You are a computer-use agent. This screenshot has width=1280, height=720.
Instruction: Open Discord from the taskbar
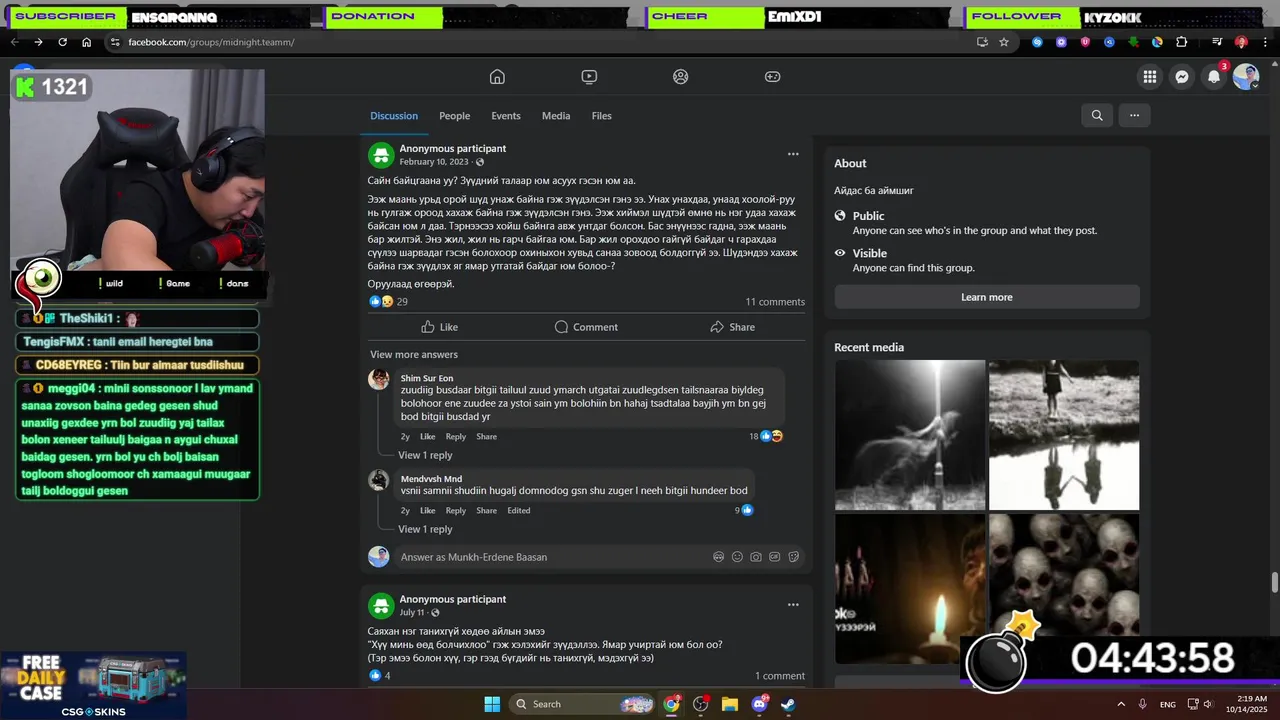[x=760, y=704]
